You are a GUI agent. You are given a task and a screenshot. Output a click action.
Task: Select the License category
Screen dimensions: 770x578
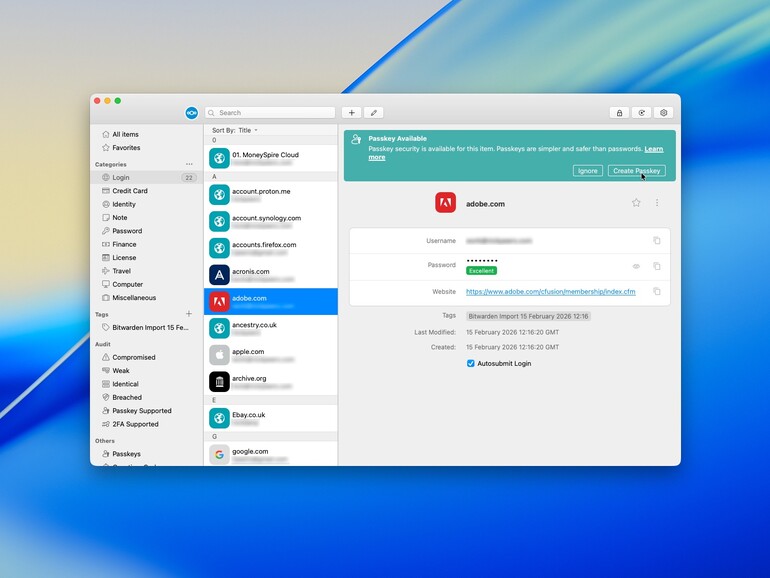(x=146, y=257)
